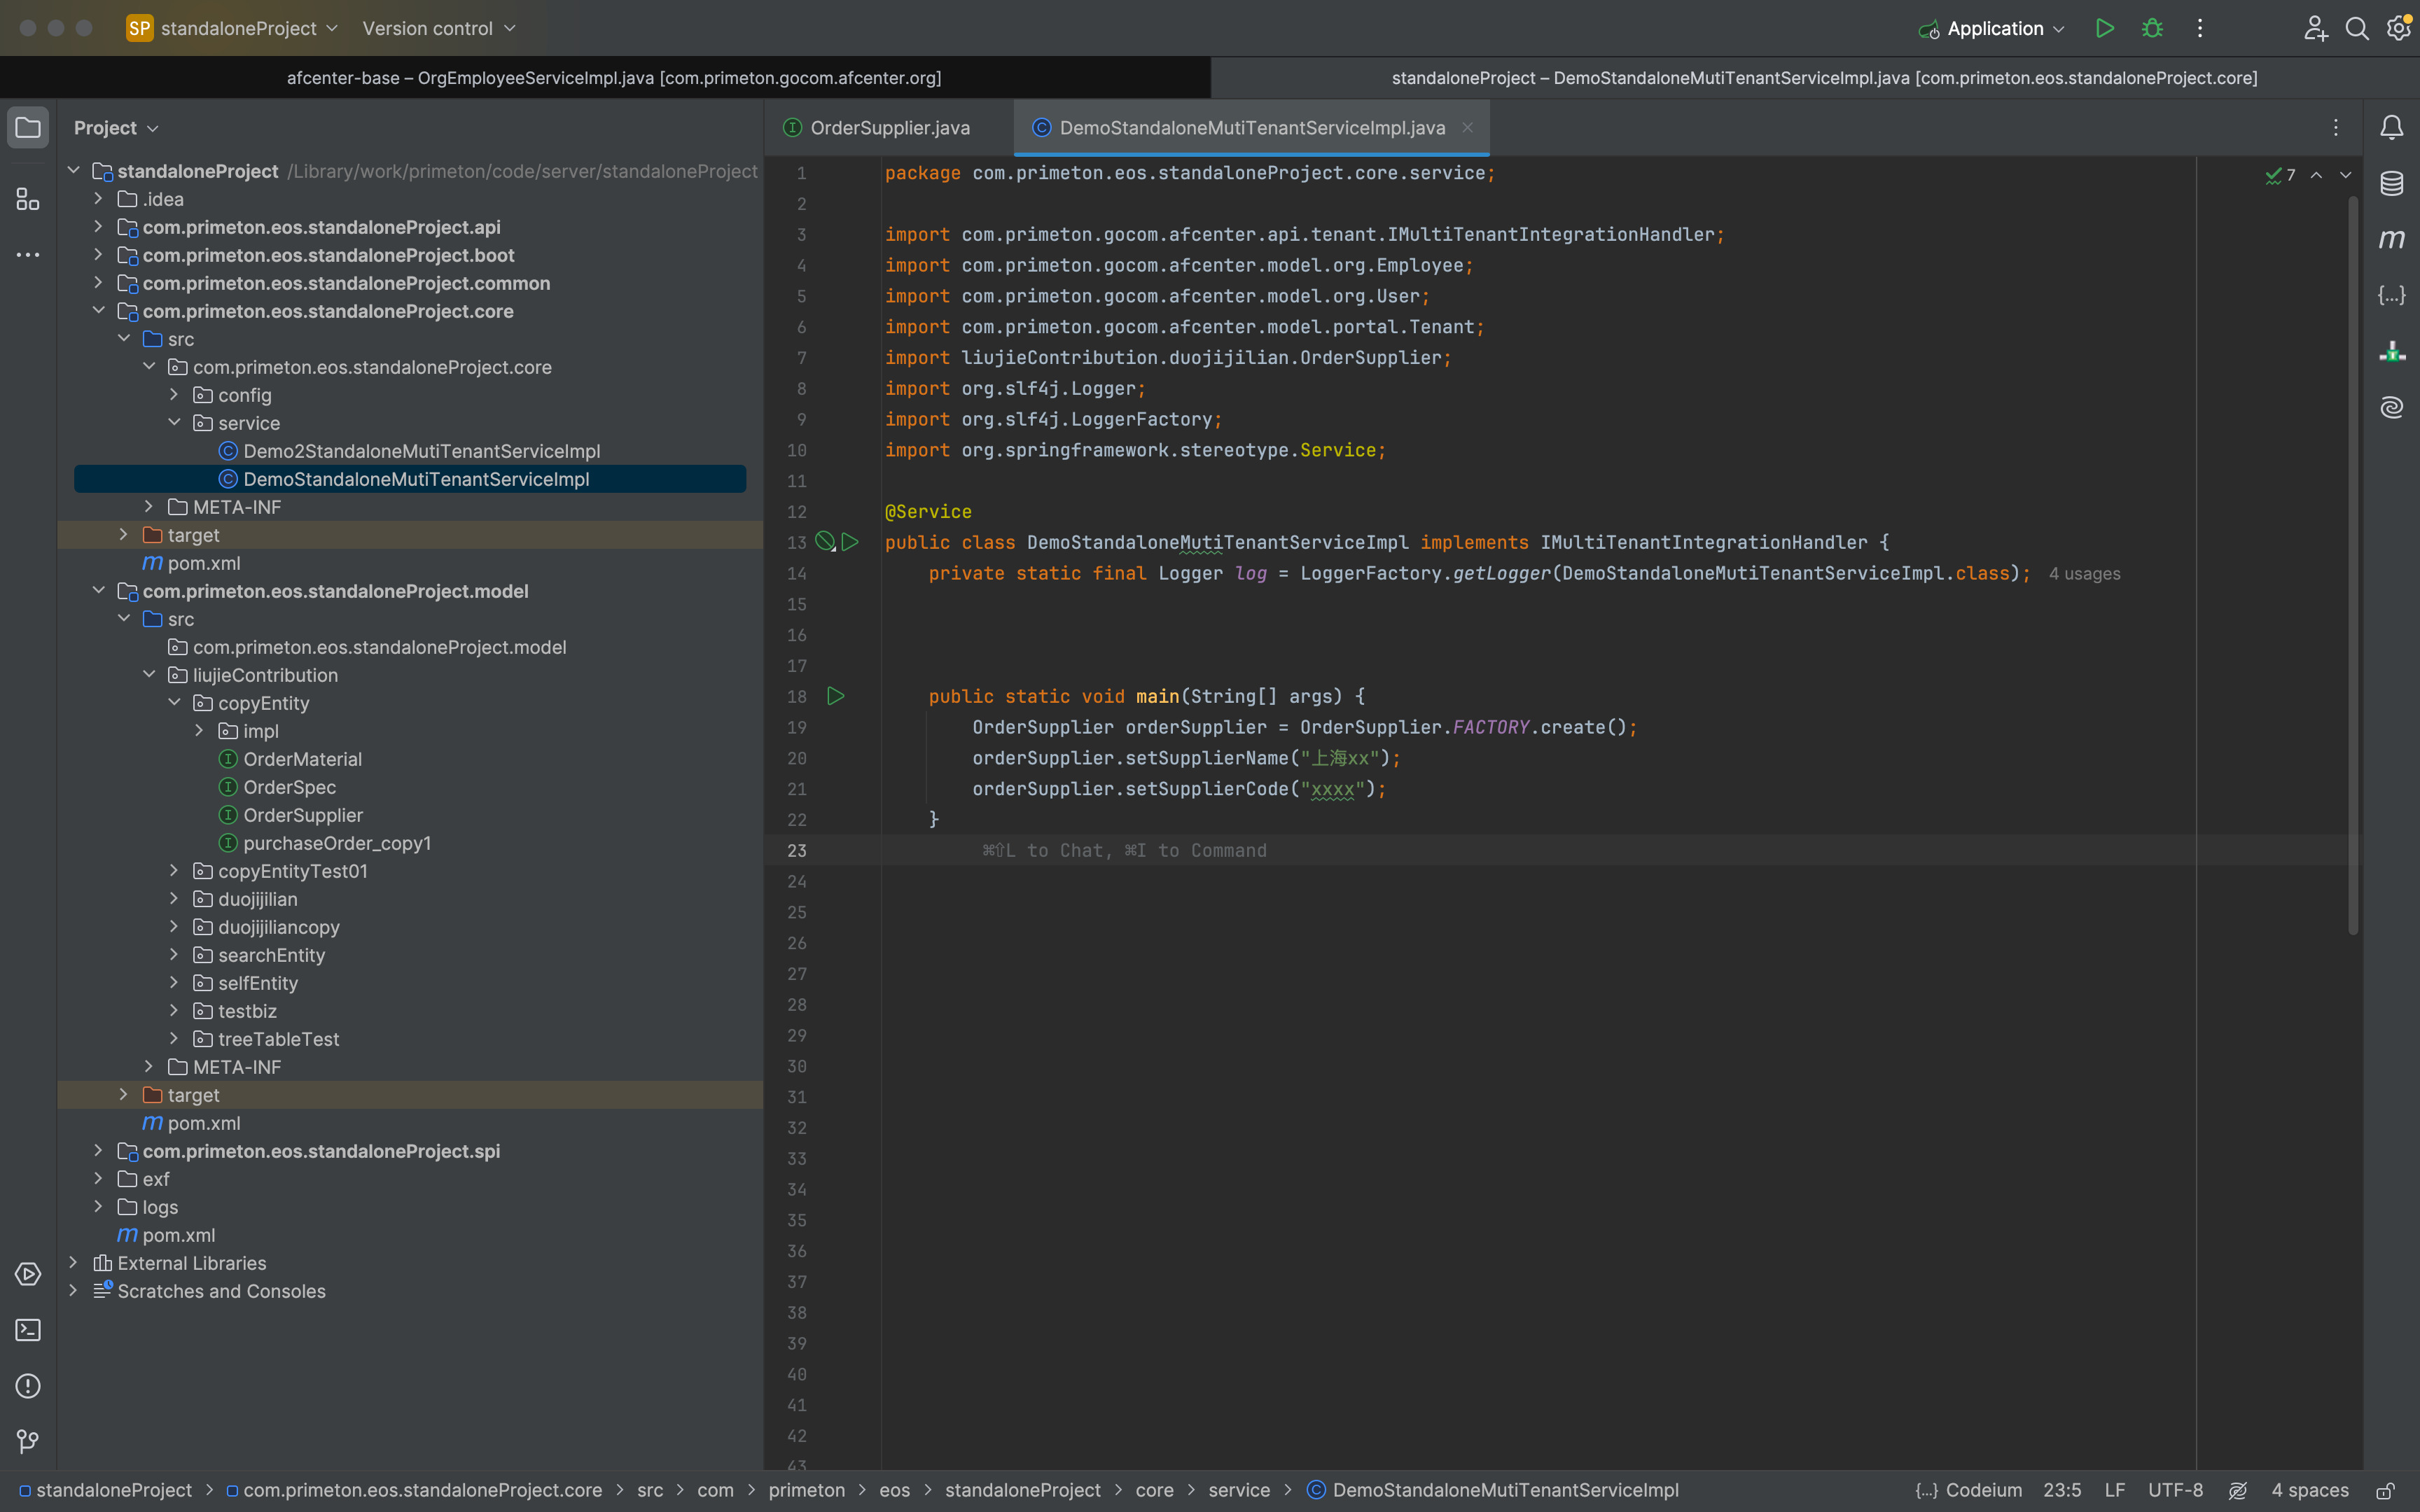Open the Maven tool window
Screen dimensions: 2420x1512
coord(2392,240)
